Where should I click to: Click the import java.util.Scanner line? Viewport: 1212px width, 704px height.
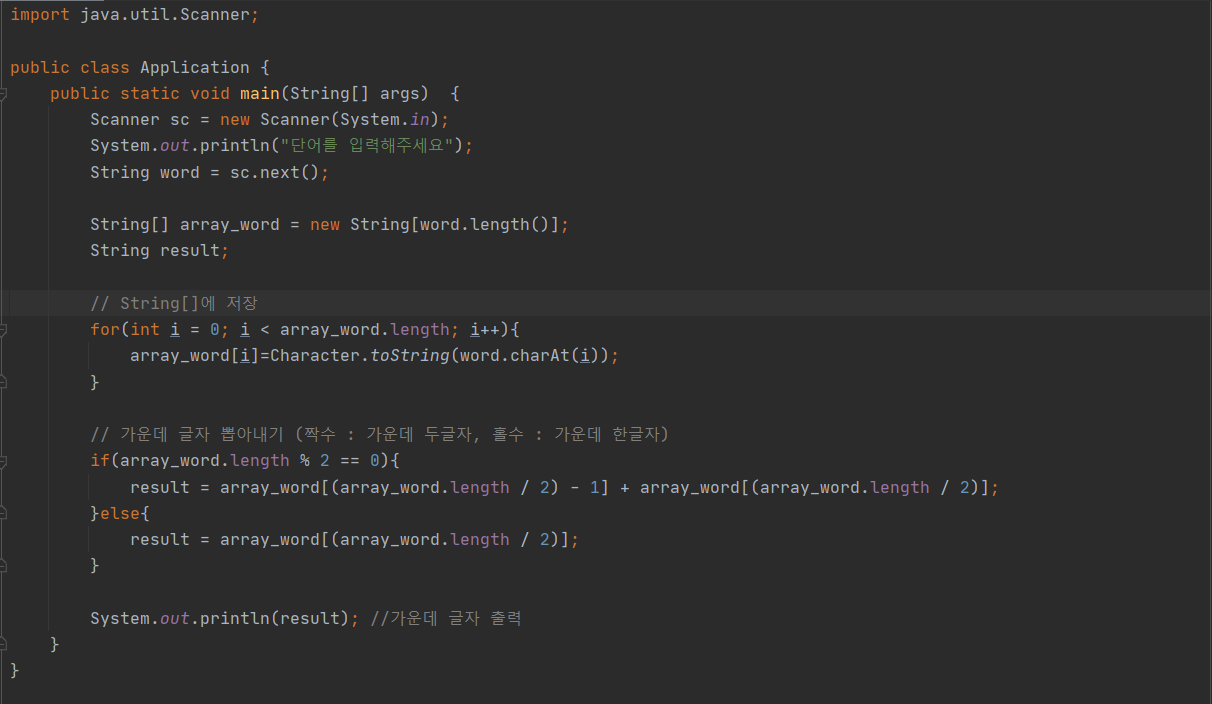click(x=134, y=15)
